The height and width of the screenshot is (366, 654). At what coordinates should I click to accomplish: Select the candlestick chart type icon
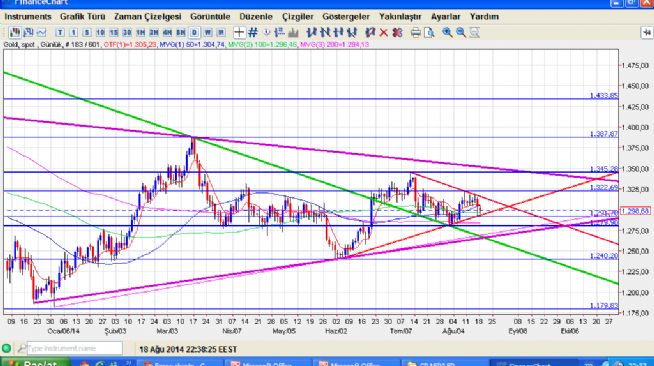[x=15, y=32]
